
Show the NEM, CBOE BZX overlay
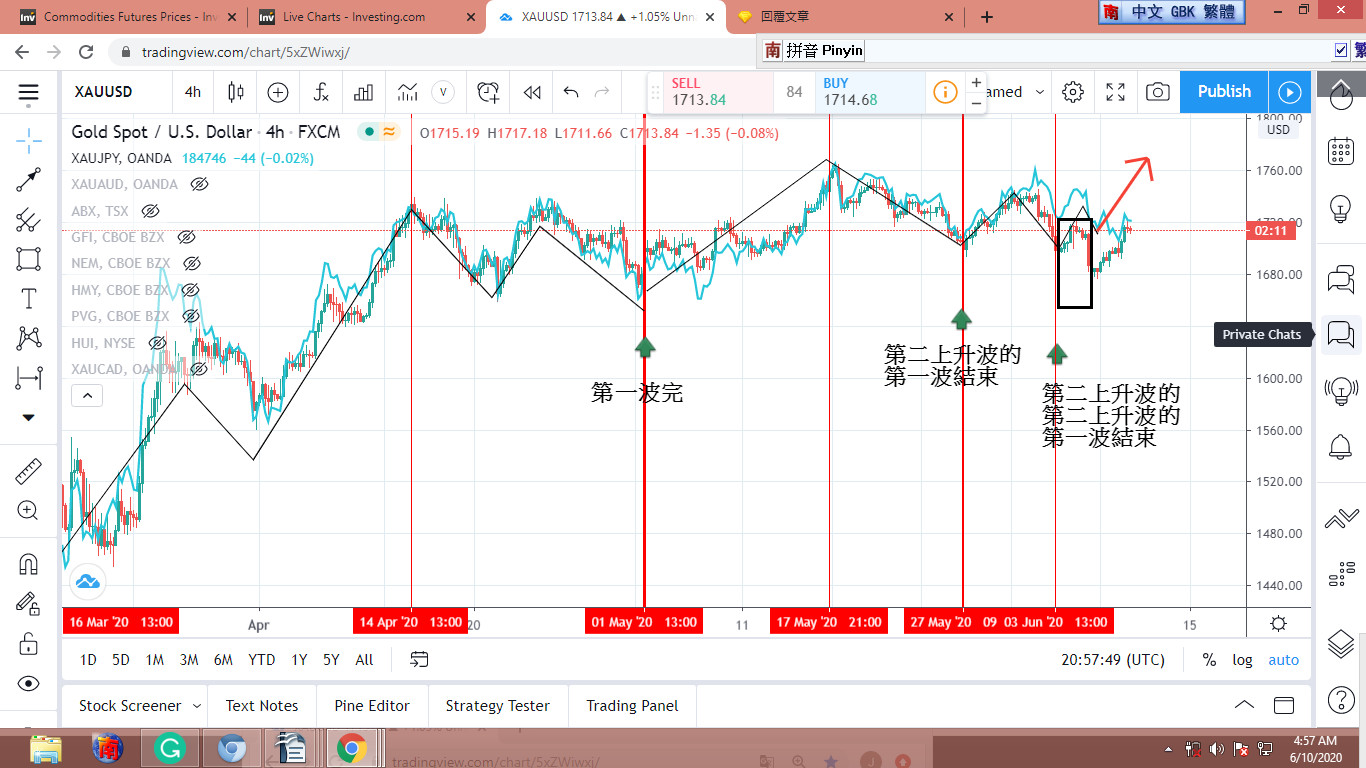pos(192,263)
